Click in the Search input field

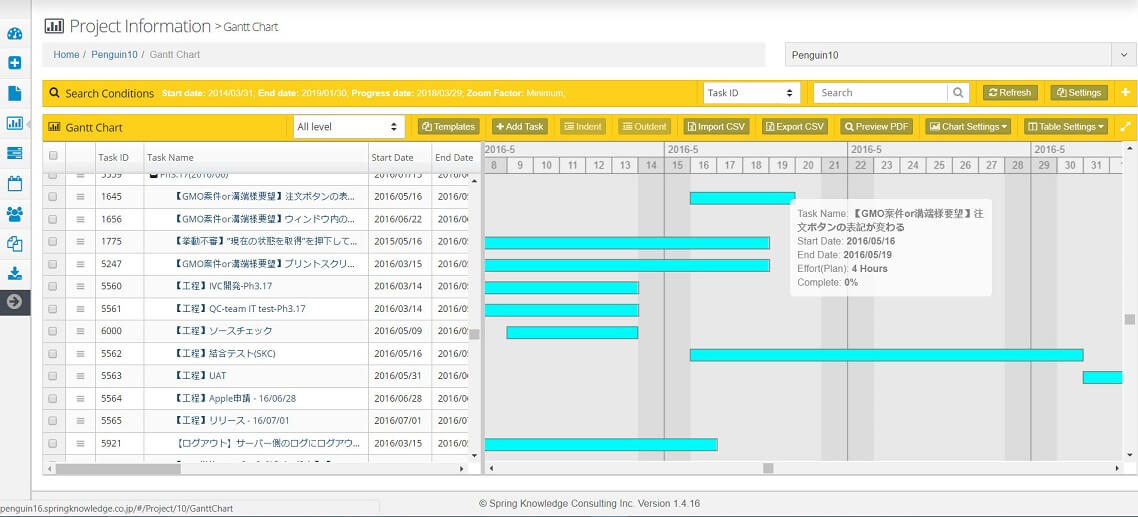(x=880, y=93)
